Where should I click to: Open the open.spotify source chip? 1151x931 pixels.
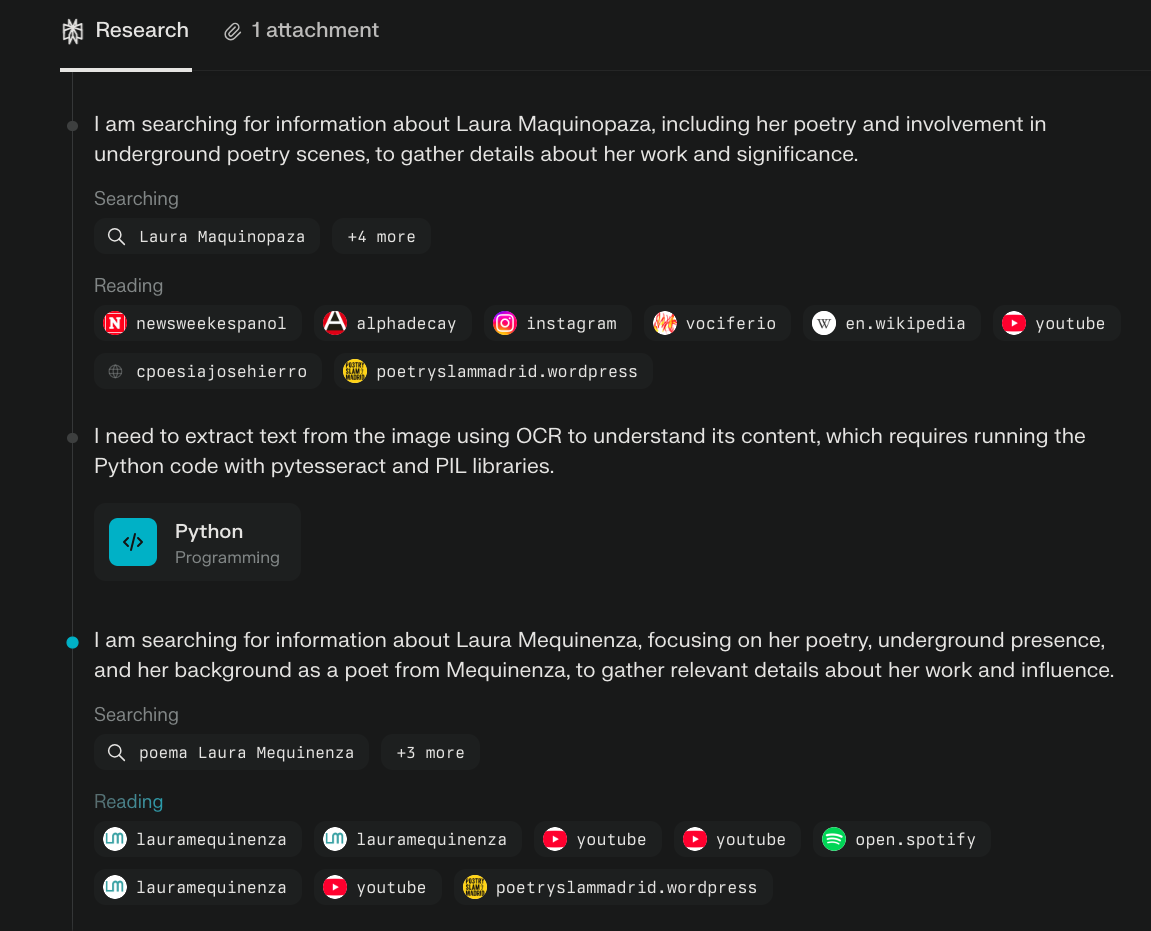901,839
